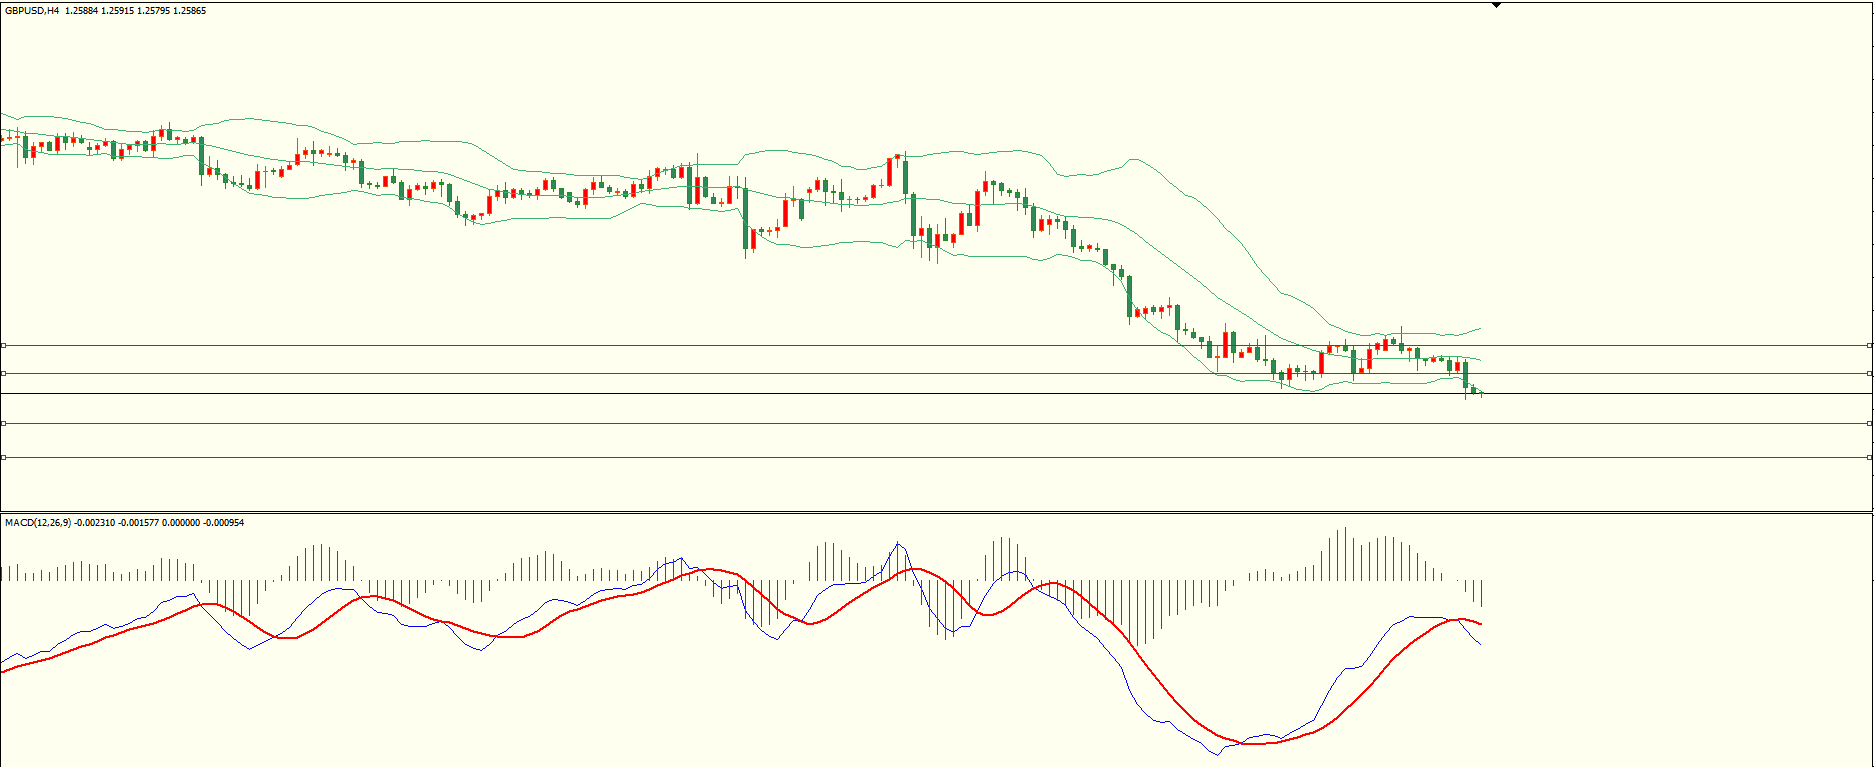Click the MACD(12,26,9) indicator label
The width and height of the screenshot is (1874, 767).
(x=39, y=522)
